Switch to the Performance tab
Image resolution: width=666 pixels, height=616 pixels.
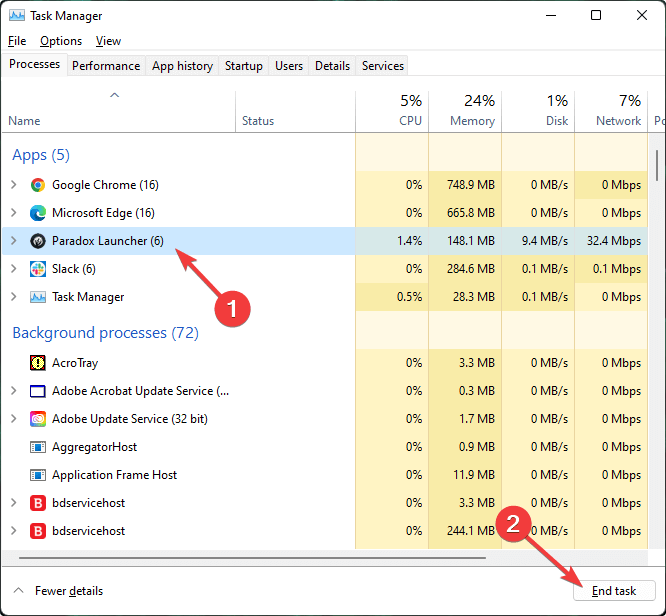click(106, 66)
